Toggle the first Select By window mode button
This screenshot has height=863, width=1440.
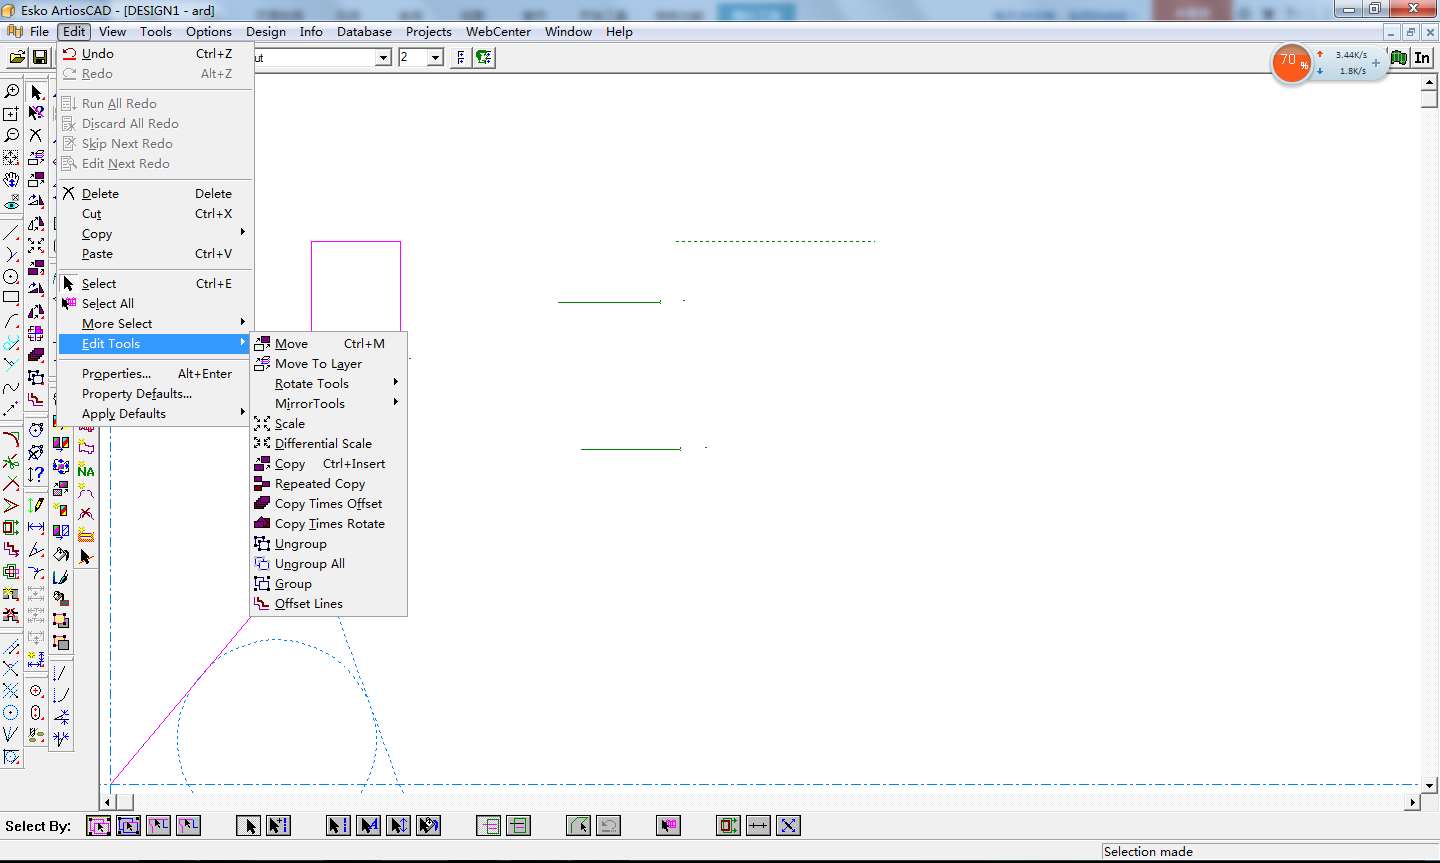point(98,826)
